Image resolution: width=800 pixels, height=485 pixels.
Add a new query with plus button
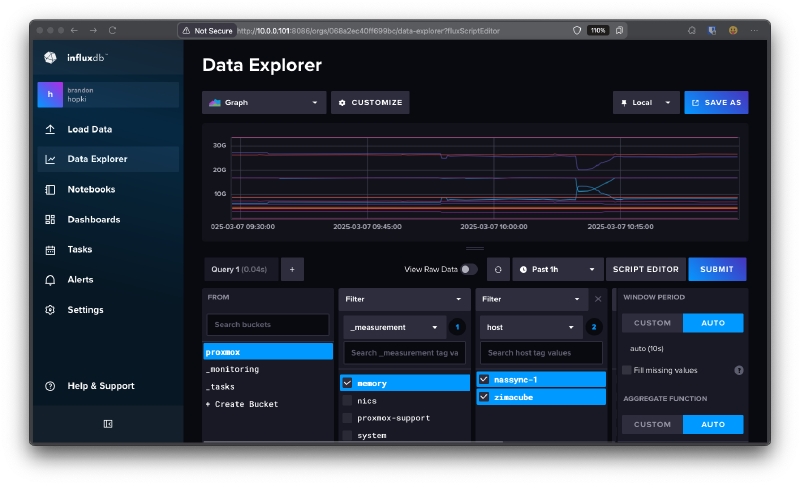click(x=293, y=269)
